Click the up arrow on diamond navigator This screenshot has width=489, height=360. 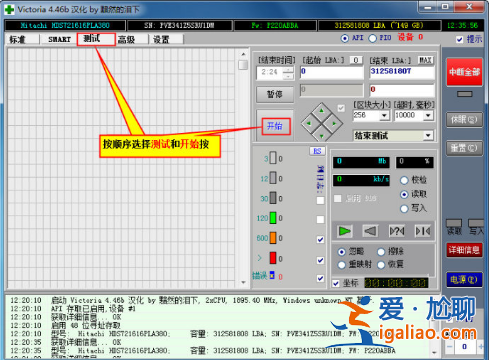(x=321, y=110)
